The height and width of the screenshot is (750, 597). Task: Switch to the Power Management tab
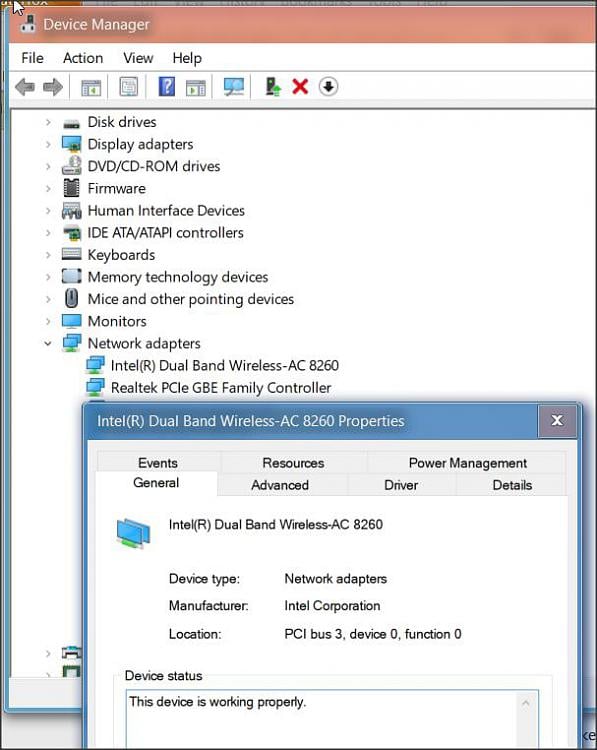467,463
